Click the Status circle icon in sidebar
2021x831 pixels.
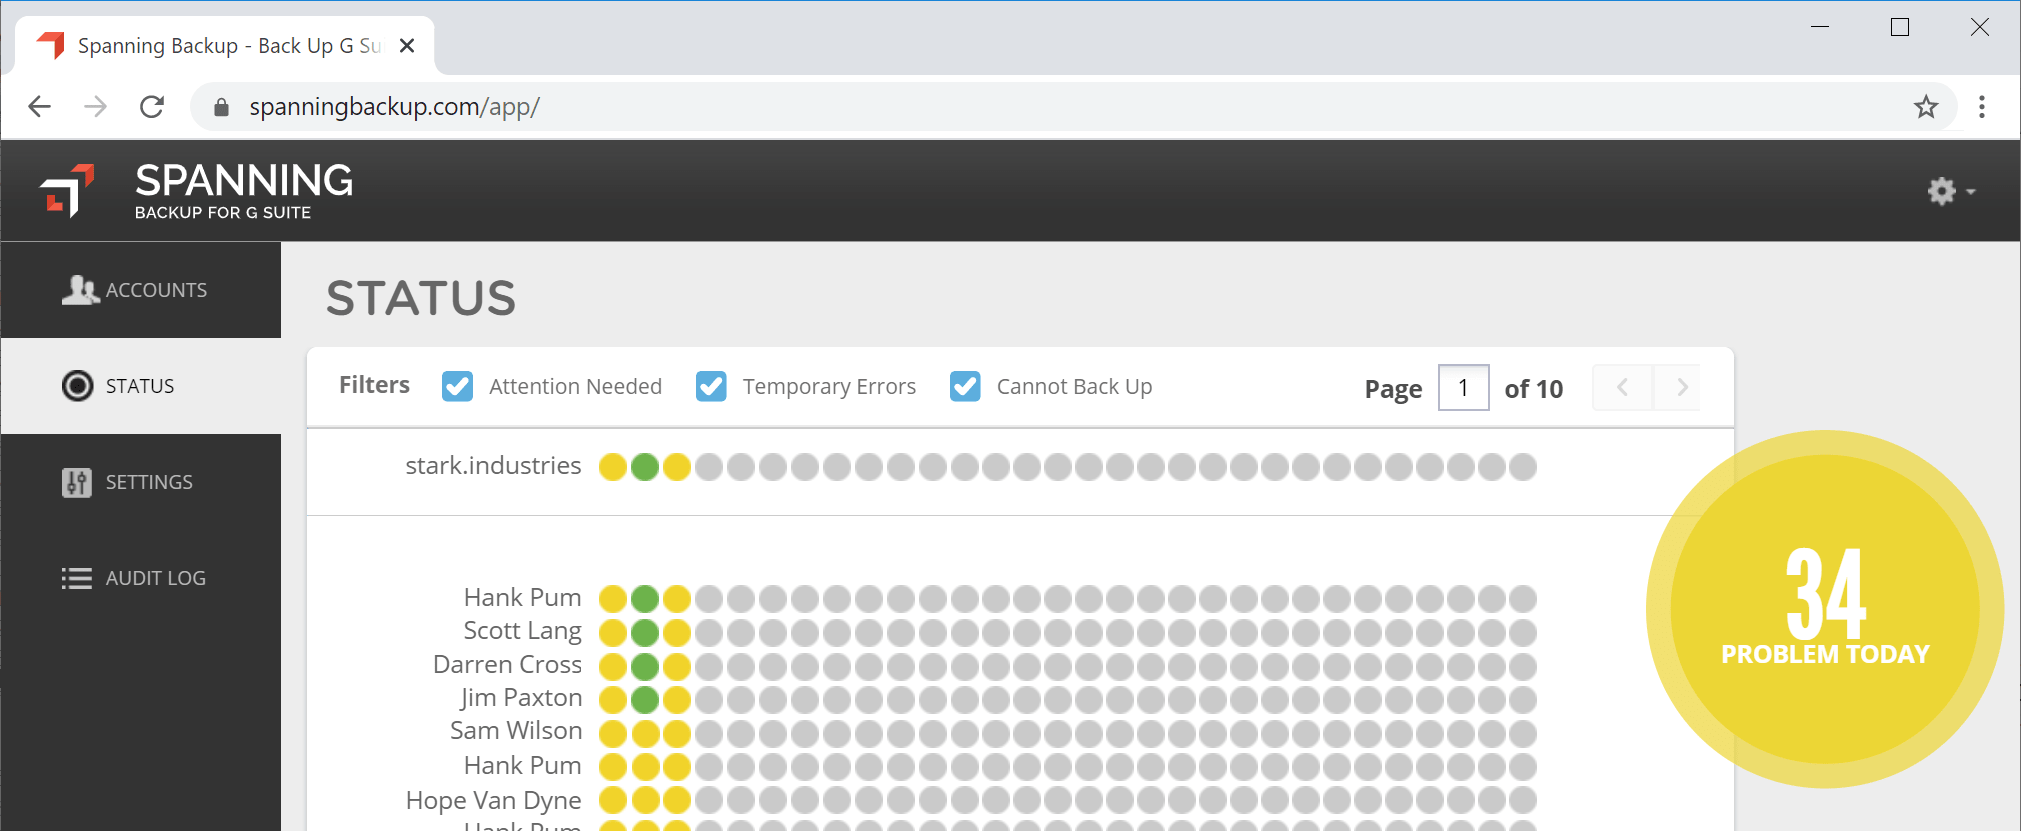click(x=77, y=386)
